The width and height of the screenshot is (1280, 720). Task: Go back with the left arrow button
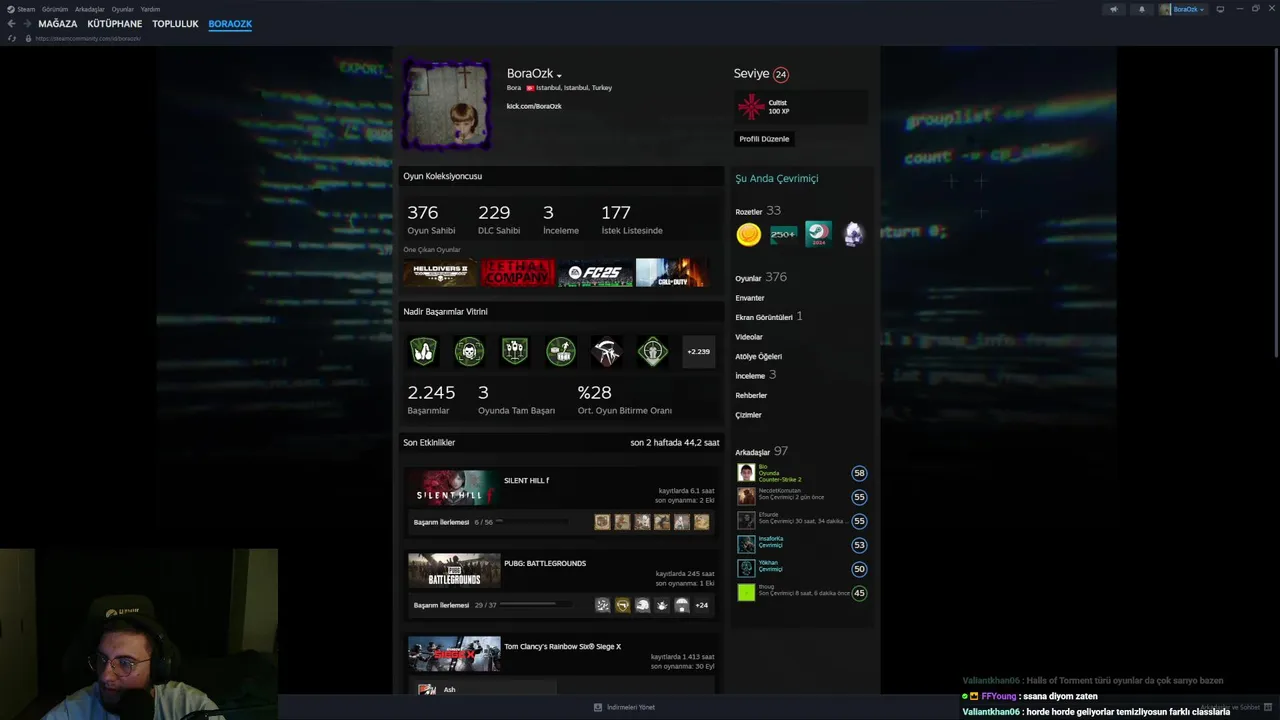point(12,24)
